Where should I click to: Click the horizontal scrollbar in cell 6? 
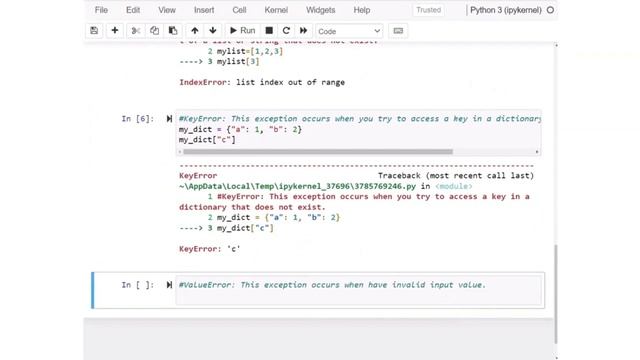pos(318,152)
